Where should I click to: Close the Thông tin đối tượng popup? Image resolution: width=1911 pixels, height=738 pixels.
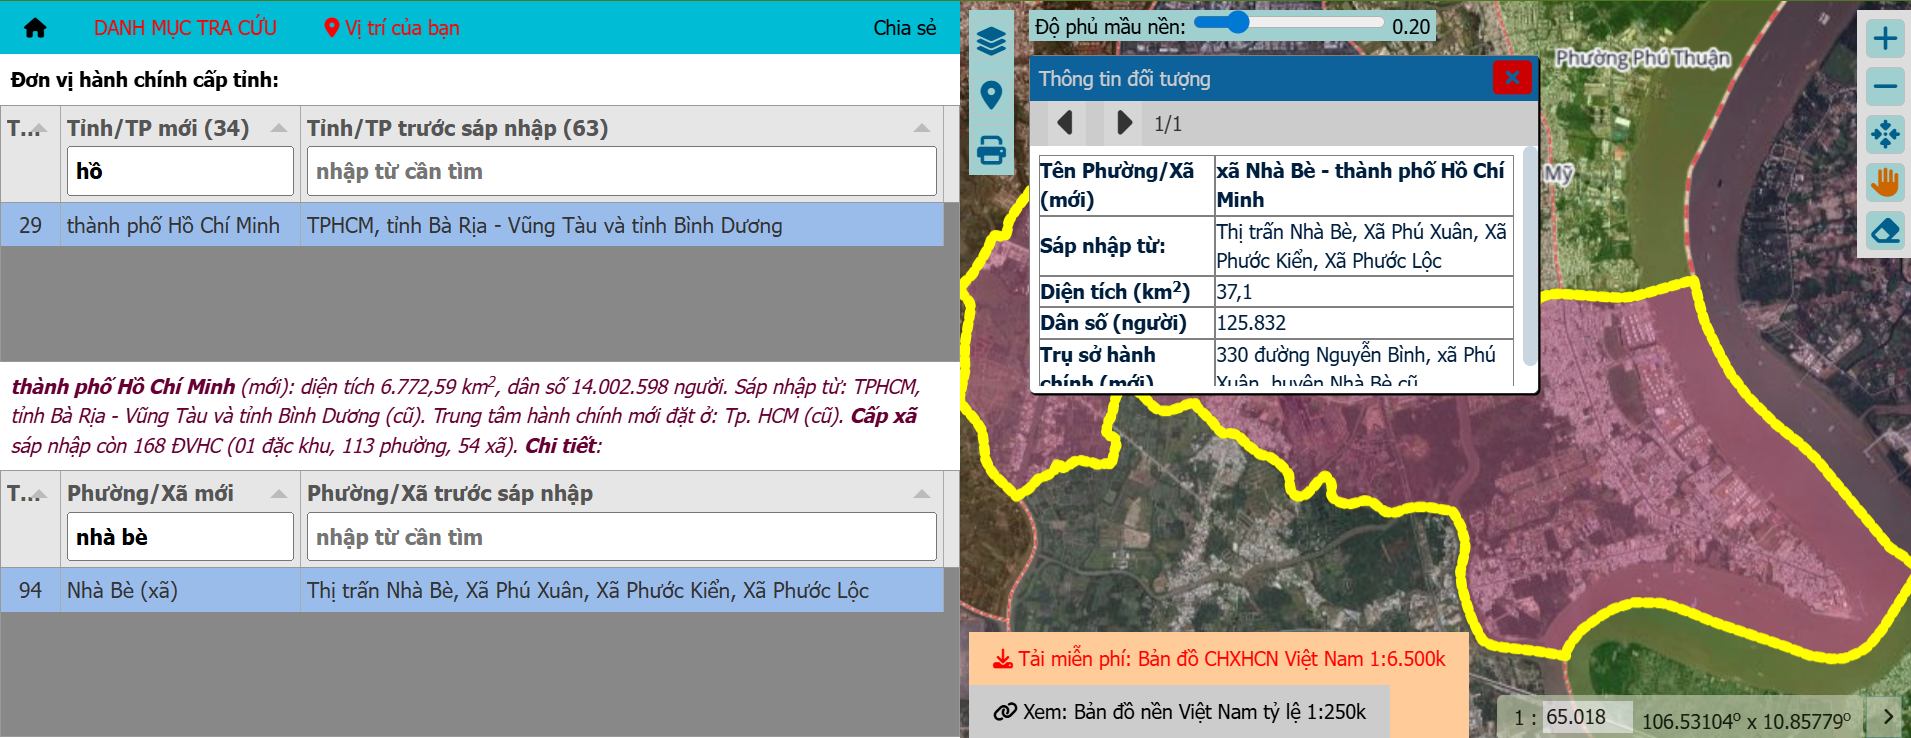point(1512,78)
